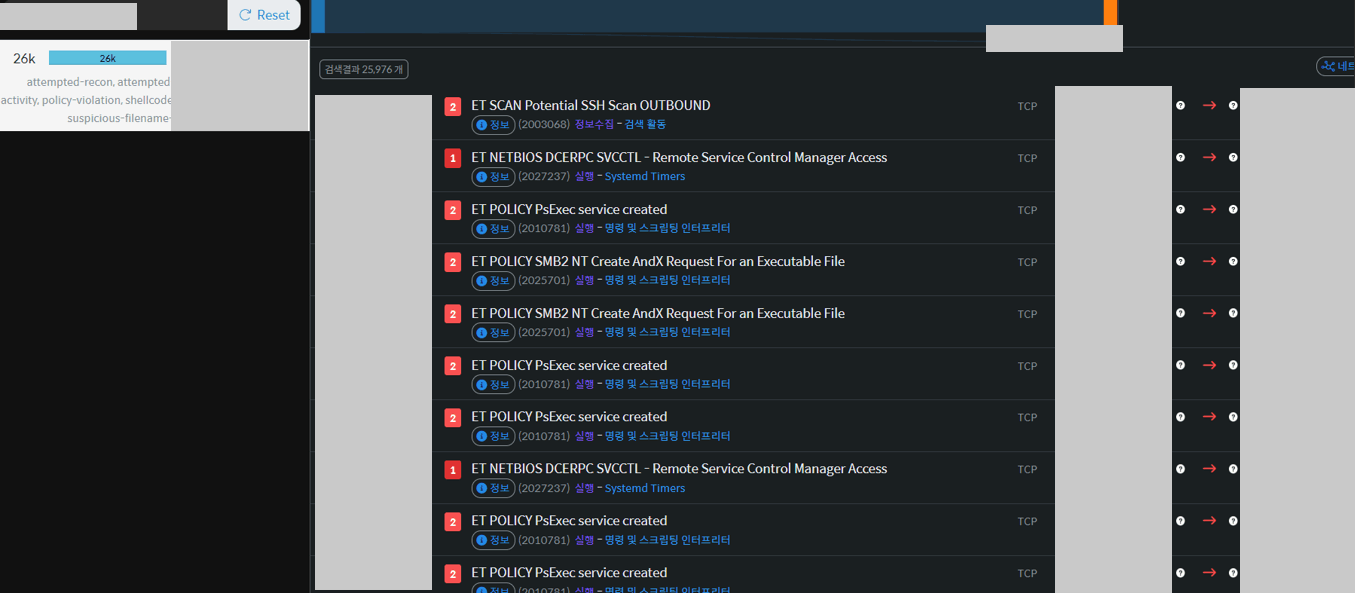Click the first (2027237) signature ID
1355x593 pixels.
tap(544, 177)
